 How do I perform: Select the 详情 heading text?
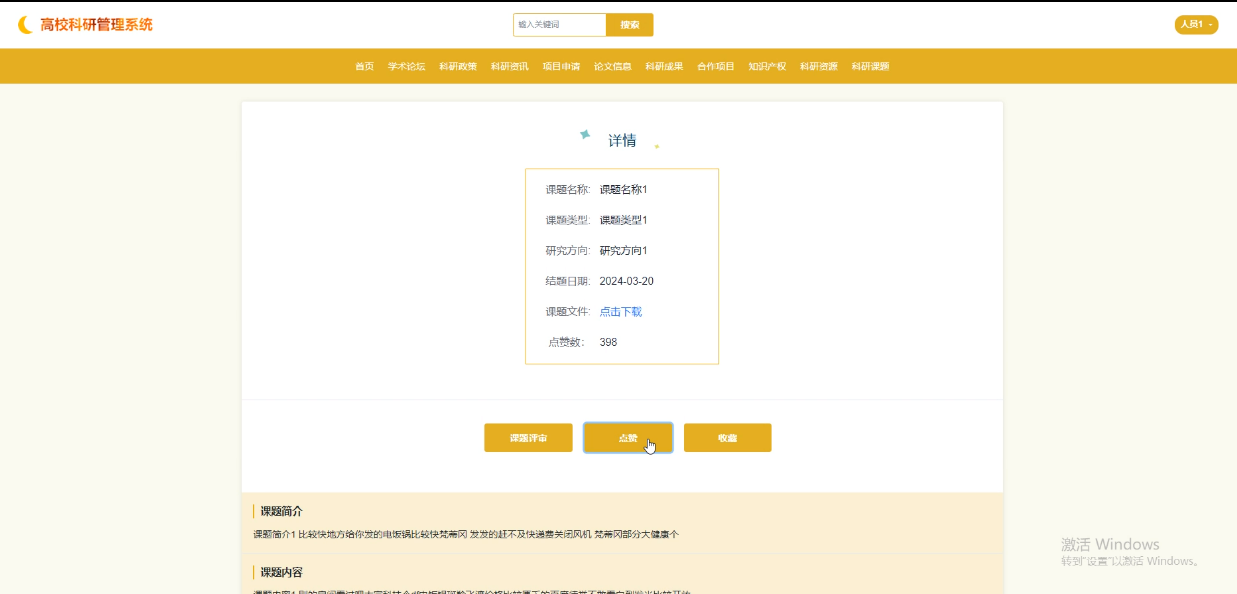[x=622, y=141]
